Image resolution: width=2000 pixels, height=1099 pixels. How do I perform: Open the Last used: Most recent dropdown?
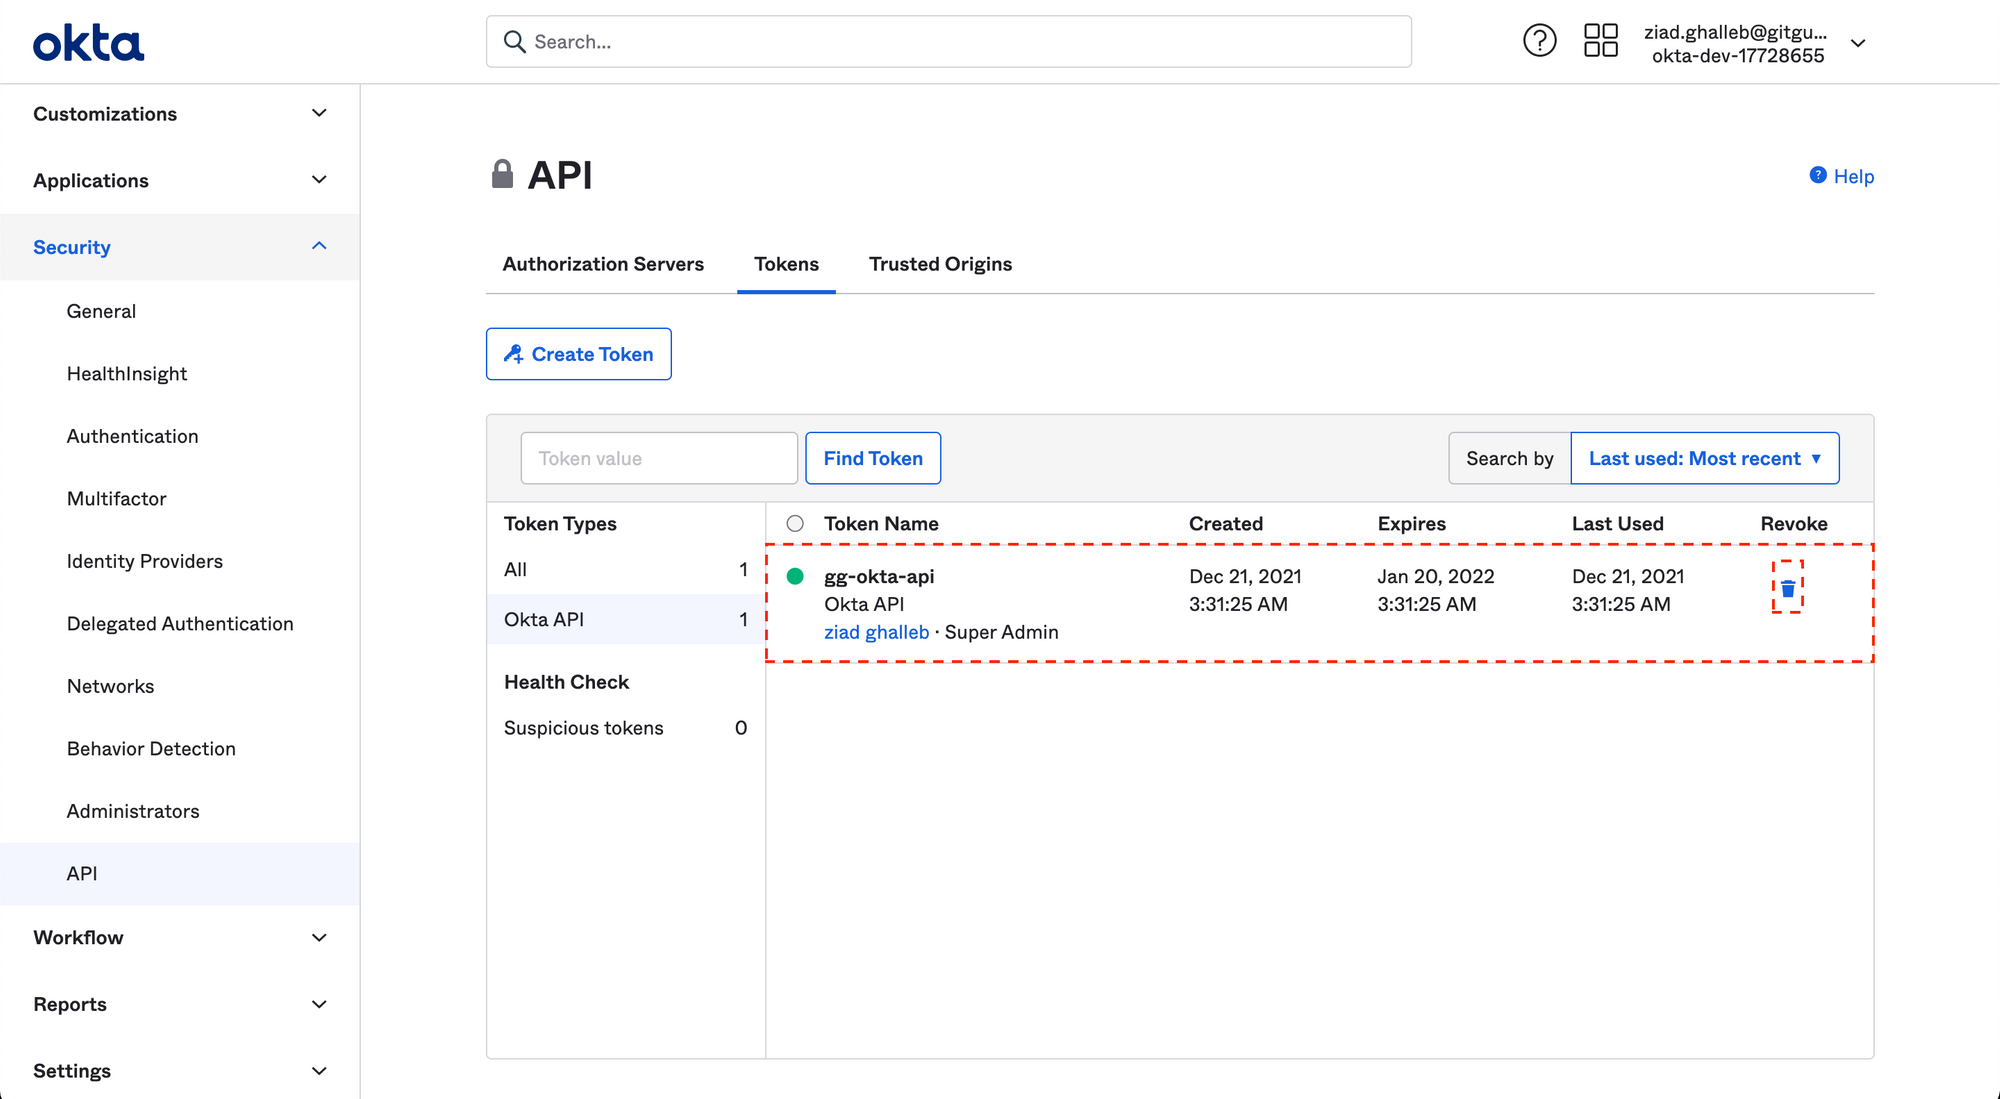click(1705, 458)
